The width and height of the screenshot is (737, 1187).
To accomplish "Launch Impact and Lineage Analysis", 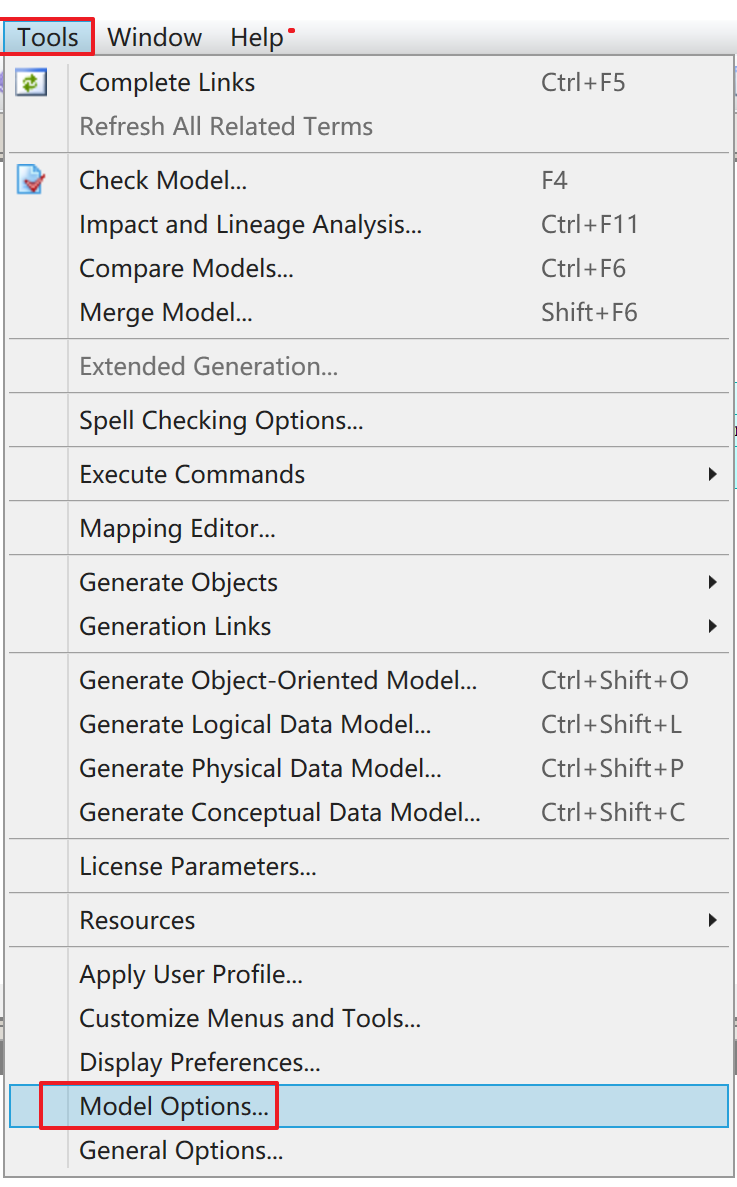I will click(250, 225).
